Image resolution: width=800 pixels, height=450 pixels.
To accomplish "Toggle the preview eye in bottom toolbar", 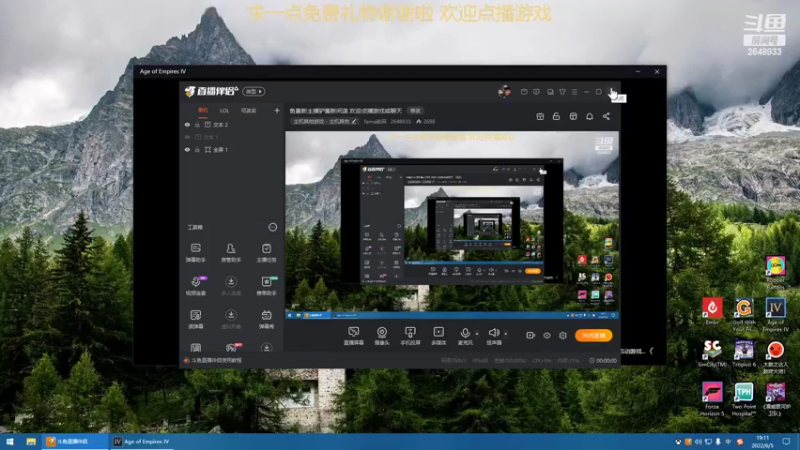I will 547,335.
